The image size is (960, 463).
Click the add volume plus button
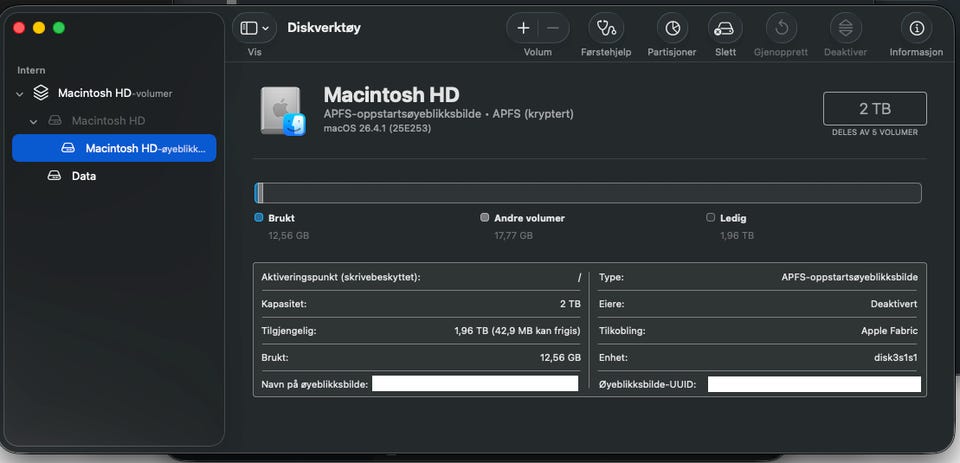point(523,28)
